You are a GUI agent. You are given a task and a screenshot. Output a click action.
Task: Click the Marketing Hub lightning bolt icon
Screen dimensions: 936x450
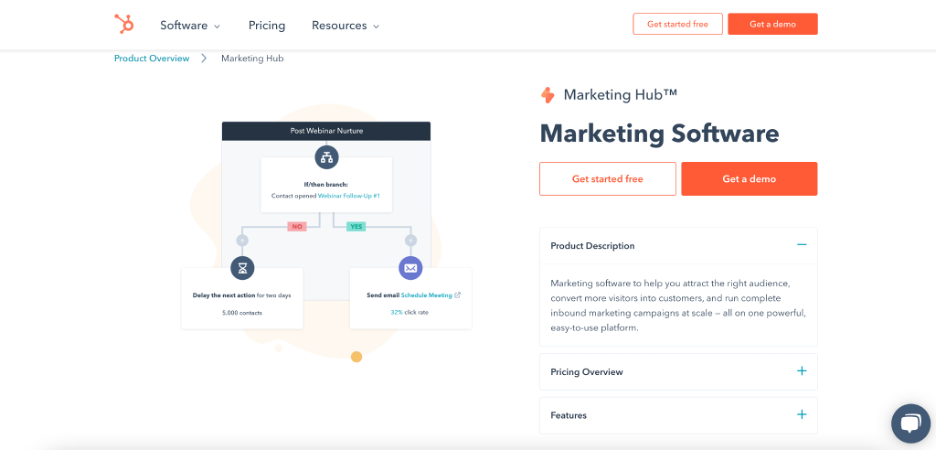click(x=547, y=95)
